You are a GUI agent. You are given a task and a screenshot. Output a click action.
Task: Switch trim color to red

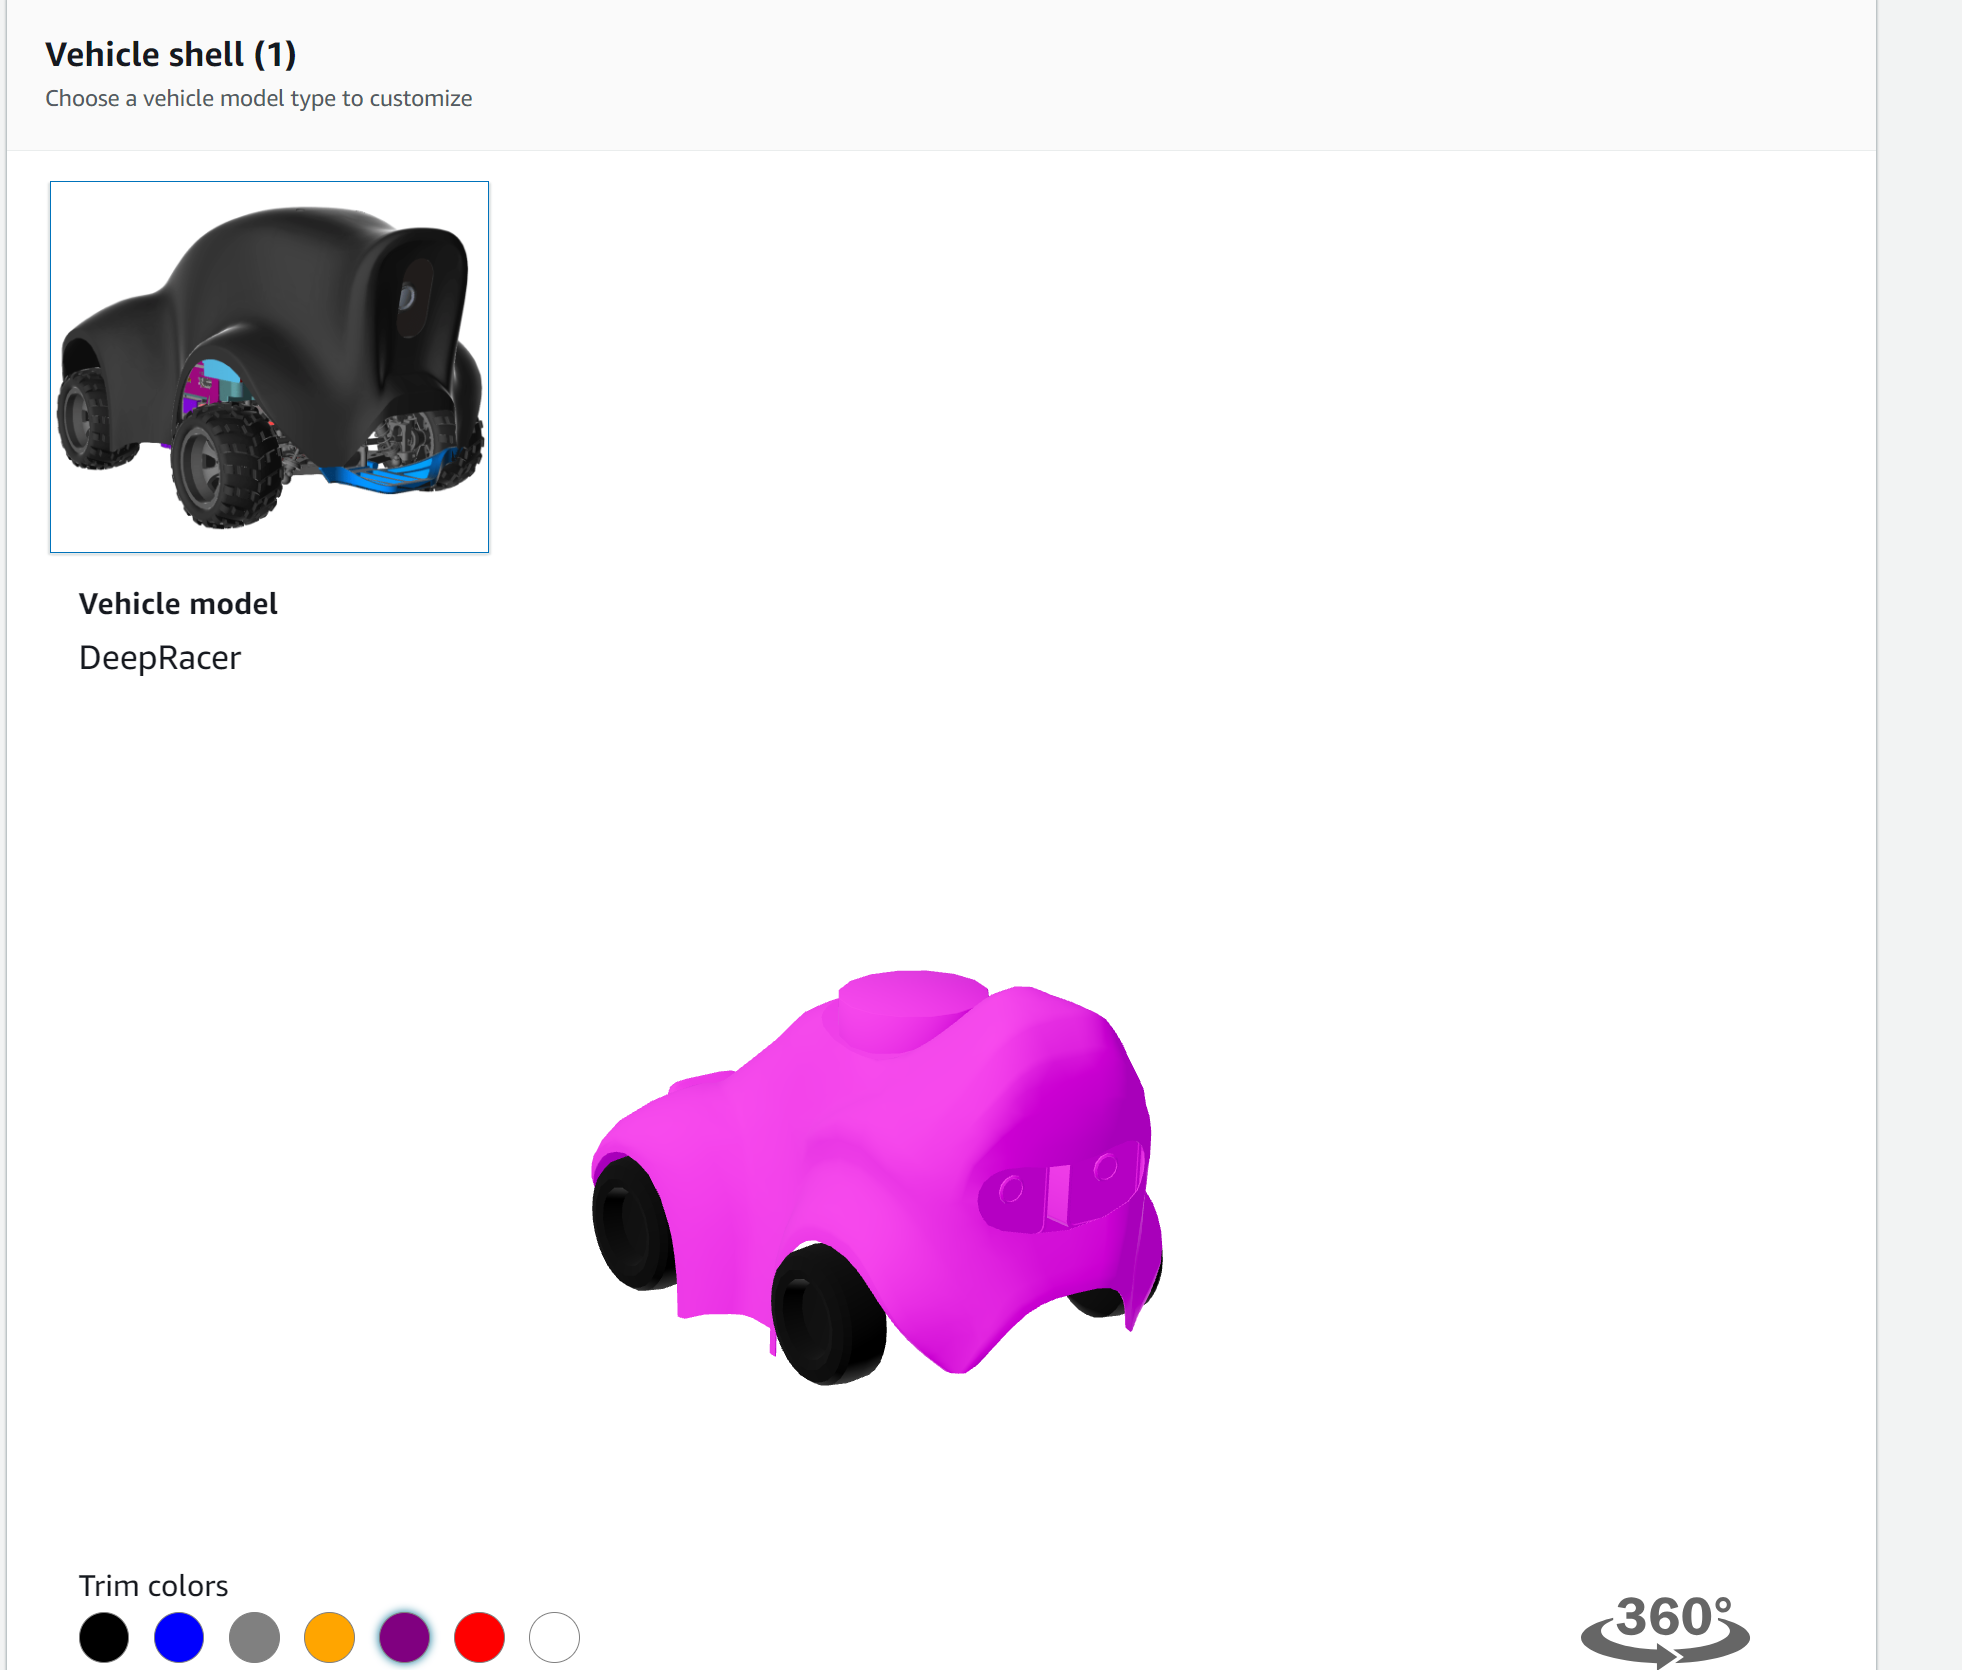(479, 1637)
